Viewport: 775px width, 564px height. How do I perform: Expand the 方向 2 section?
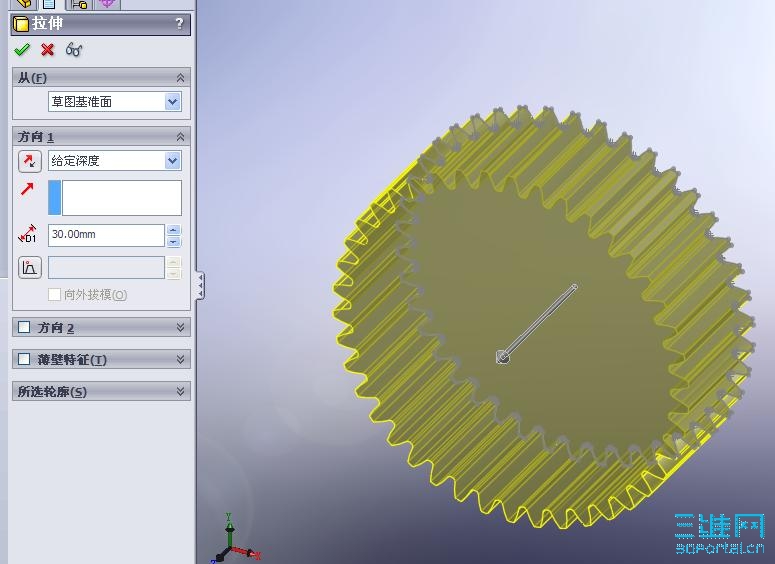[x=180, y=327]
